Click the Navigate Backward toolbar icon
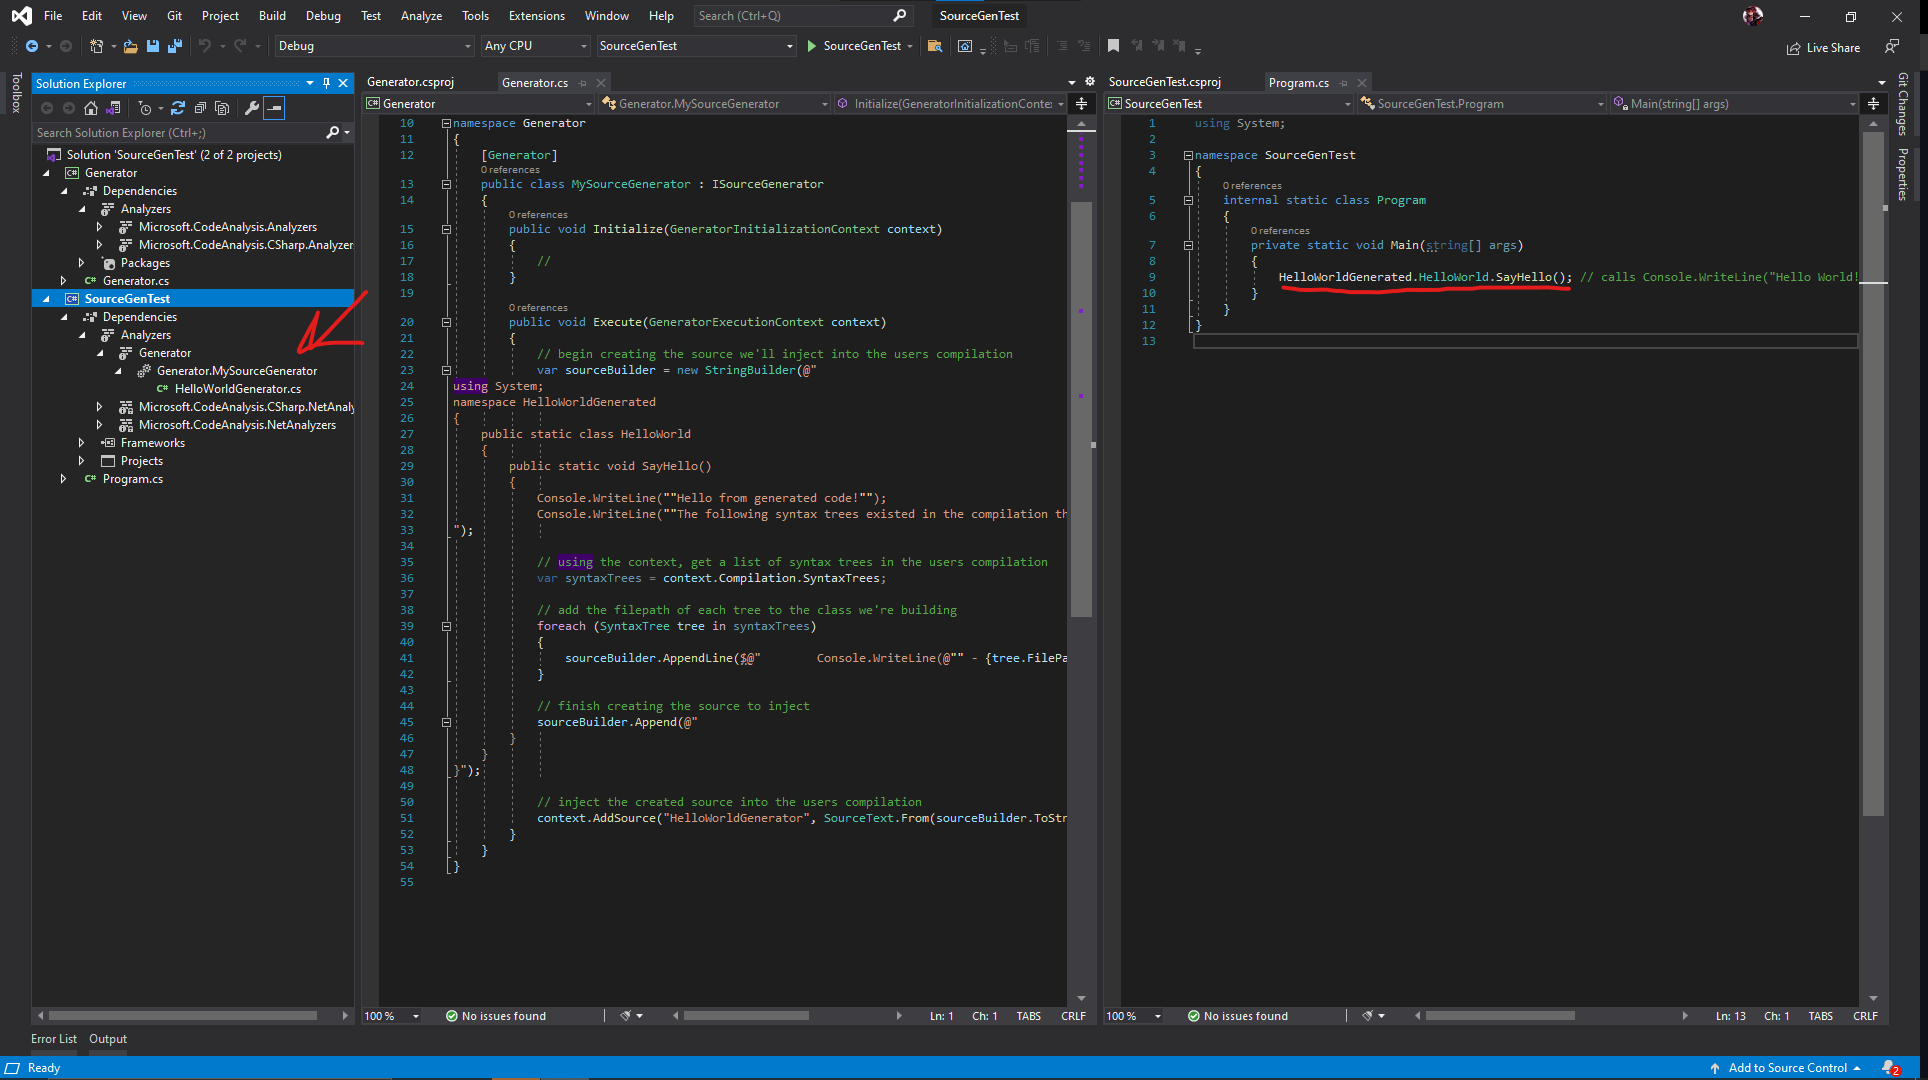 tap(32, 46)
